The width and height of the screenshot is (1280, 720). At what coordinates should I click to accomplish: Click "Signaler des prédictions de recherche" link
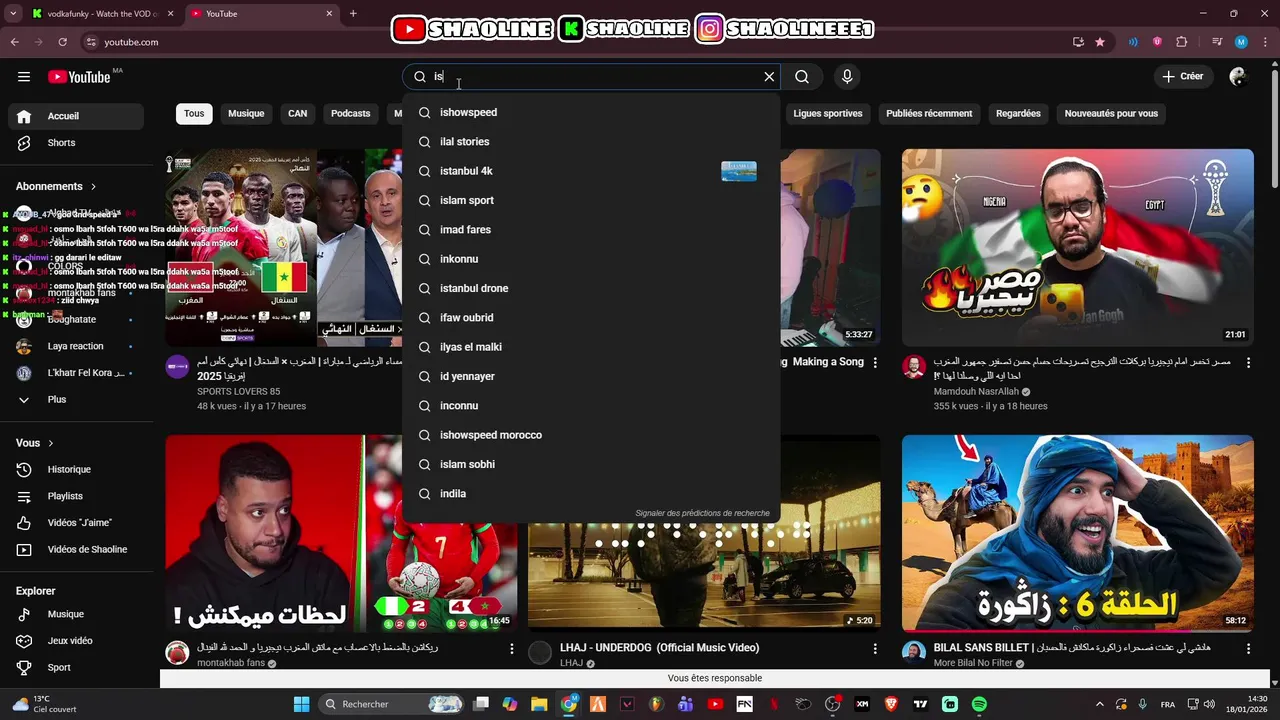[702, 513]
